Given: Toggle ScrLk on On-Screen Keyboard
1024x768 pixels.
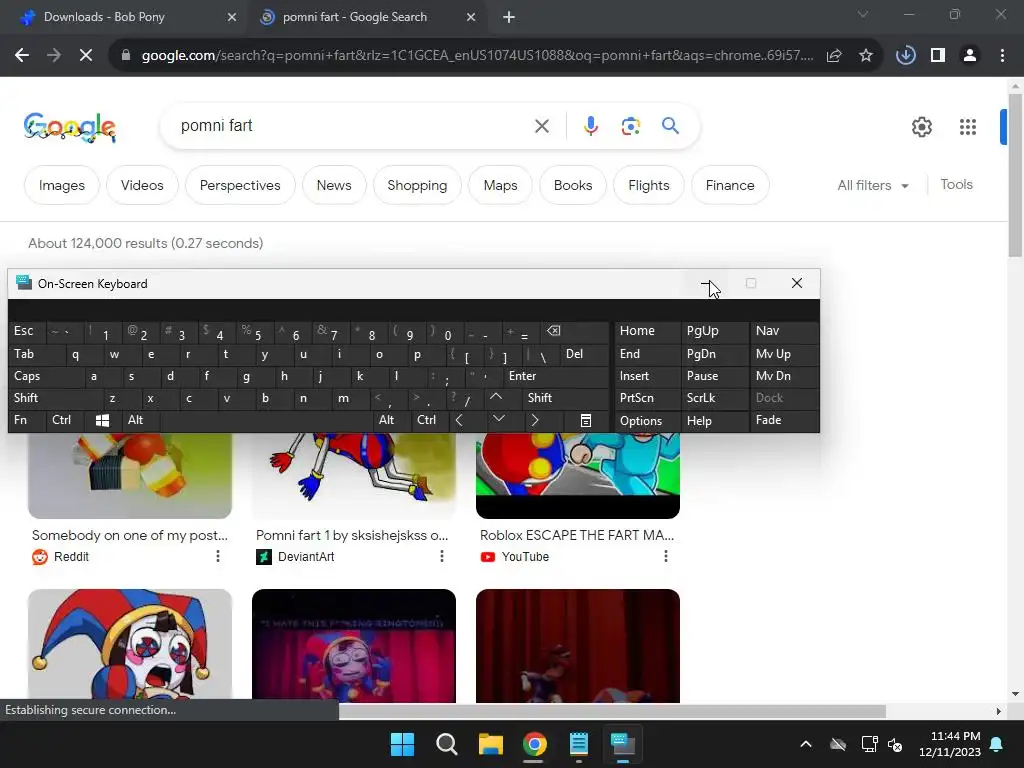Looking at the screenshot, I should [713, 398].
